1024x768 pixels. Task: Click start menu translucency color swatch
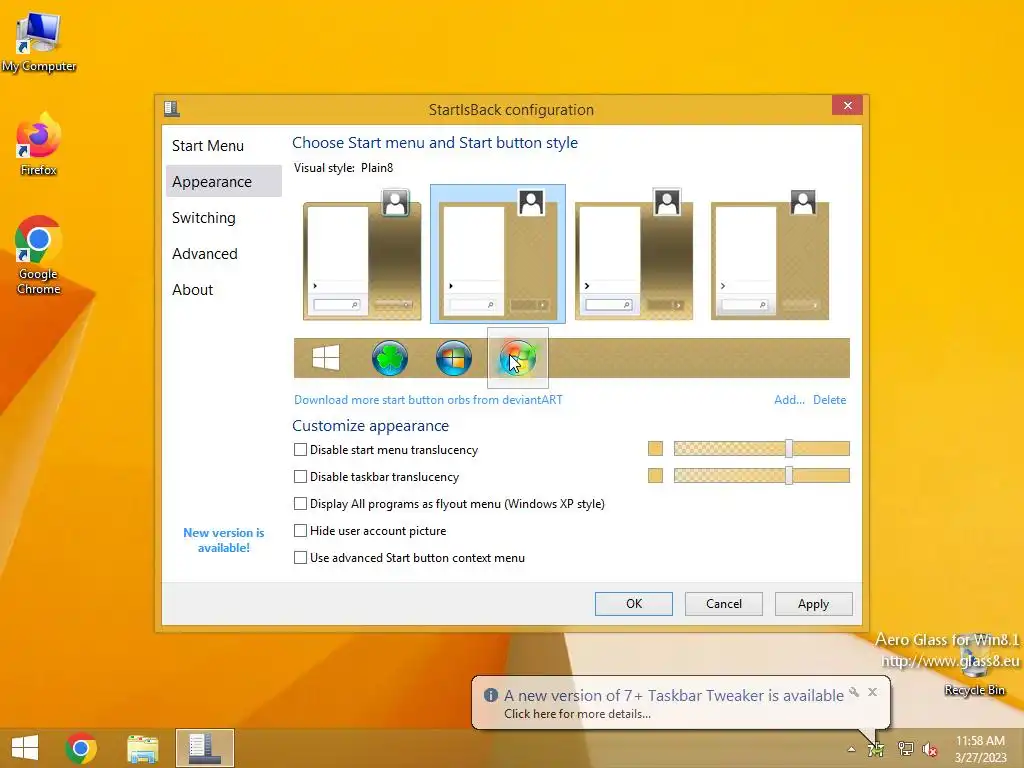[656, 449]
